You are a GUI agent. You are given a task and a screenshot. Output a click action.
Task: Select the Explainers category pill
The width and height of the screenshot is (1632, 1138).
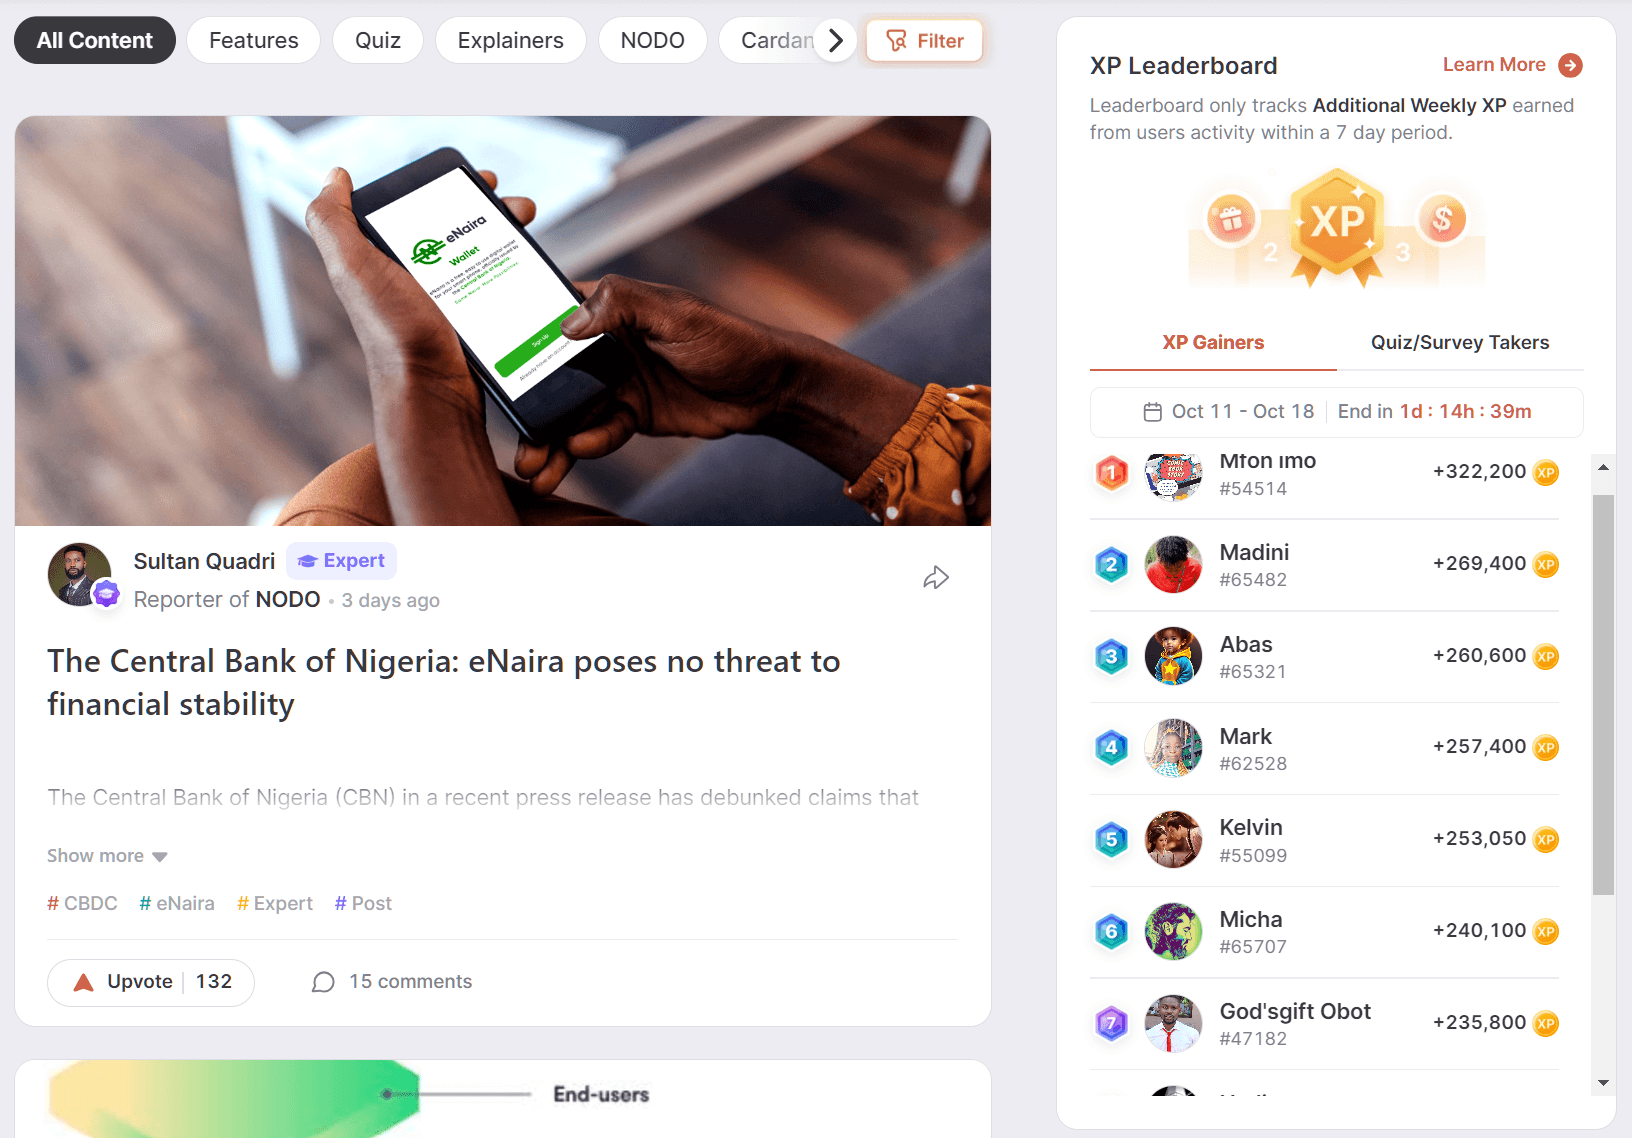click(511, 41)
